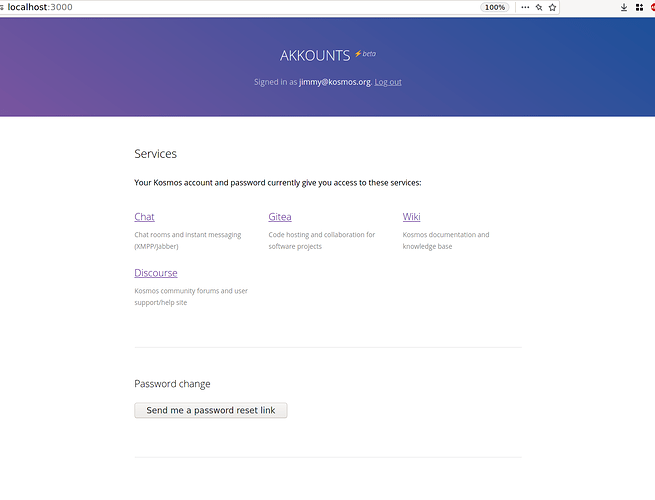Click the Password change heading
655x500 pixels.
click(x=172, y=384)
